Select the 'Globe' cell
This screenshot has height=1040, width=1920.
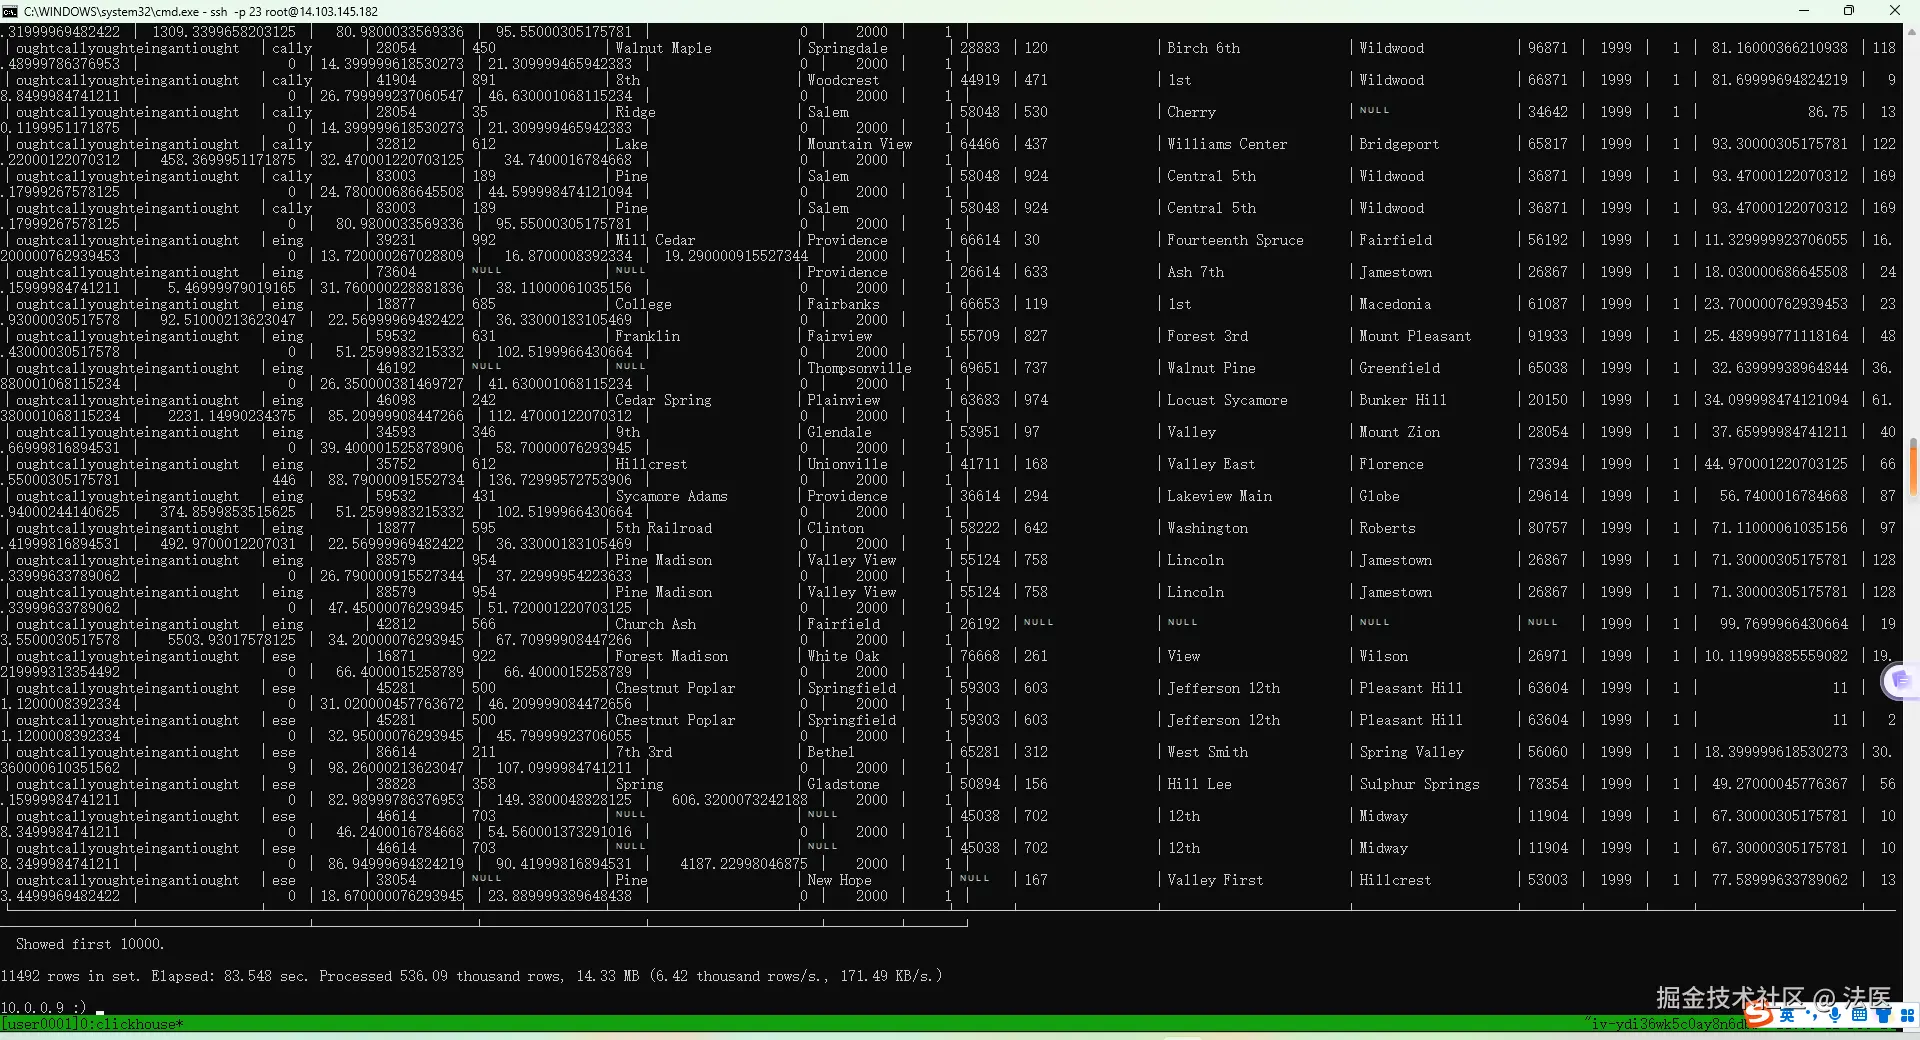1379,496
